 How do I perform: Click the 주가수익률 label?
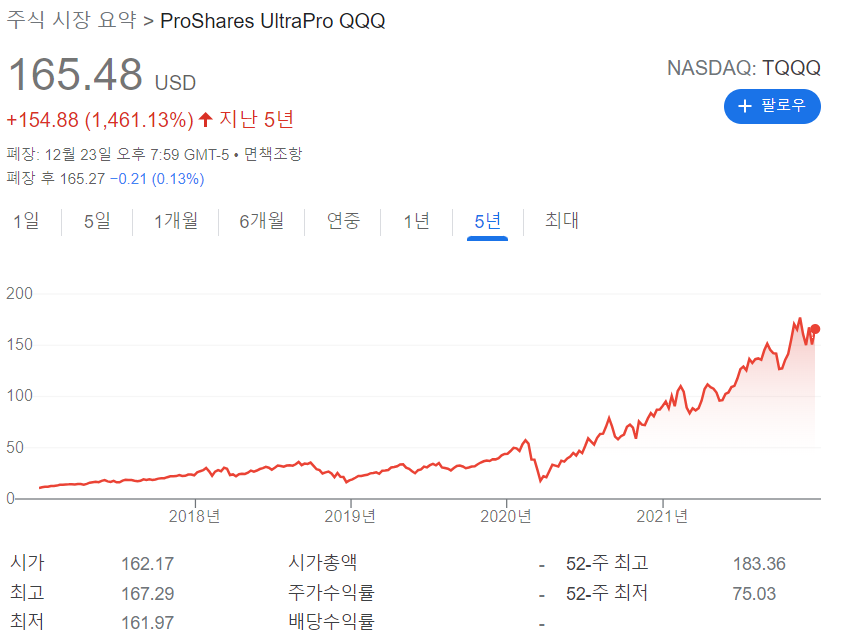point(331,593)
